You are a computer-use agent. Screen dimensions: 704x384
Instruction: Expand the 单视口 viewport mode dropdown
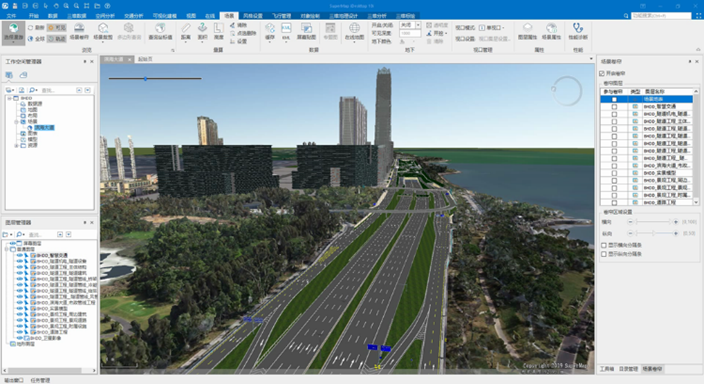[x=492, y=28]
